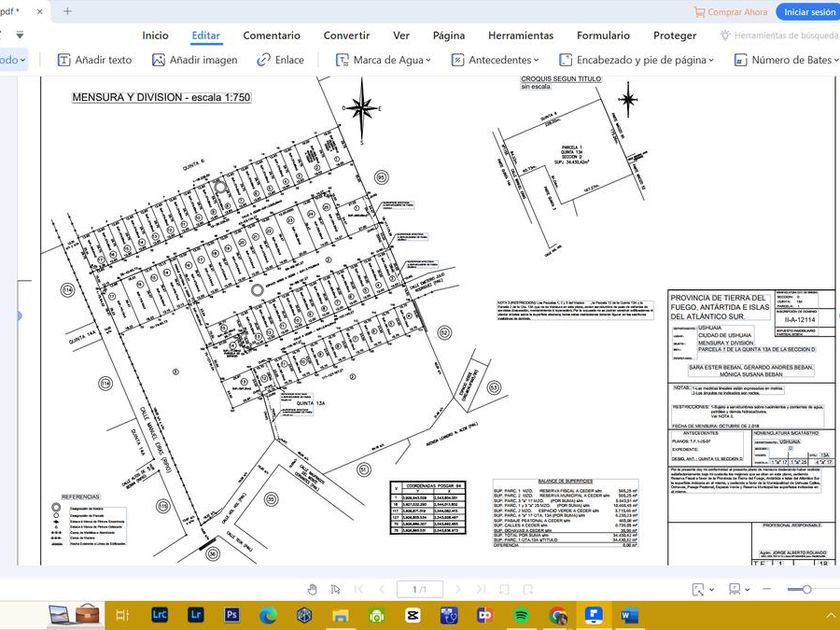This screenshot has width=840, height=630.
Task: Click the Enlace link tool
Action: tap(280, 60)
